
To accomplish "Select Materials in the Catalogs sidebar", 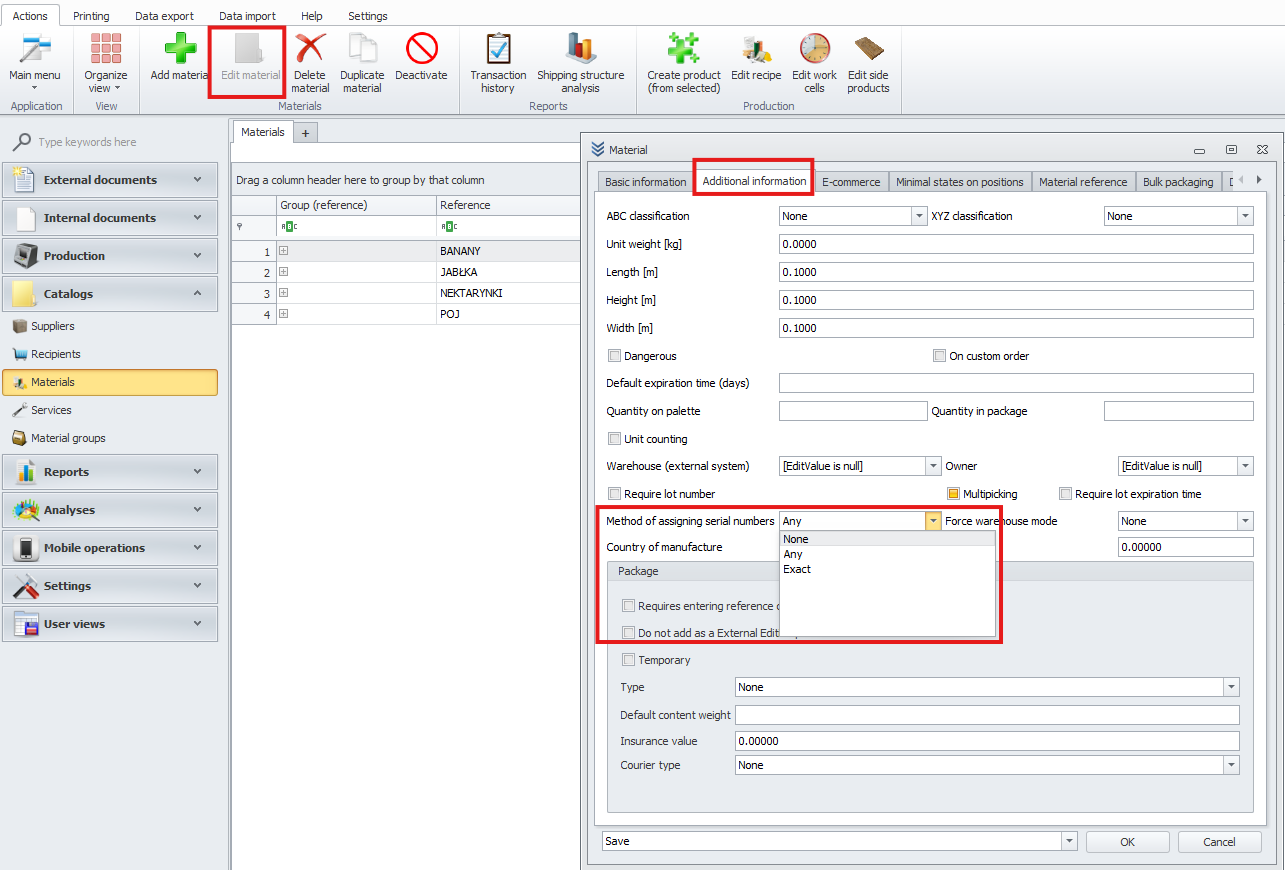I will [x=109, y=382].
